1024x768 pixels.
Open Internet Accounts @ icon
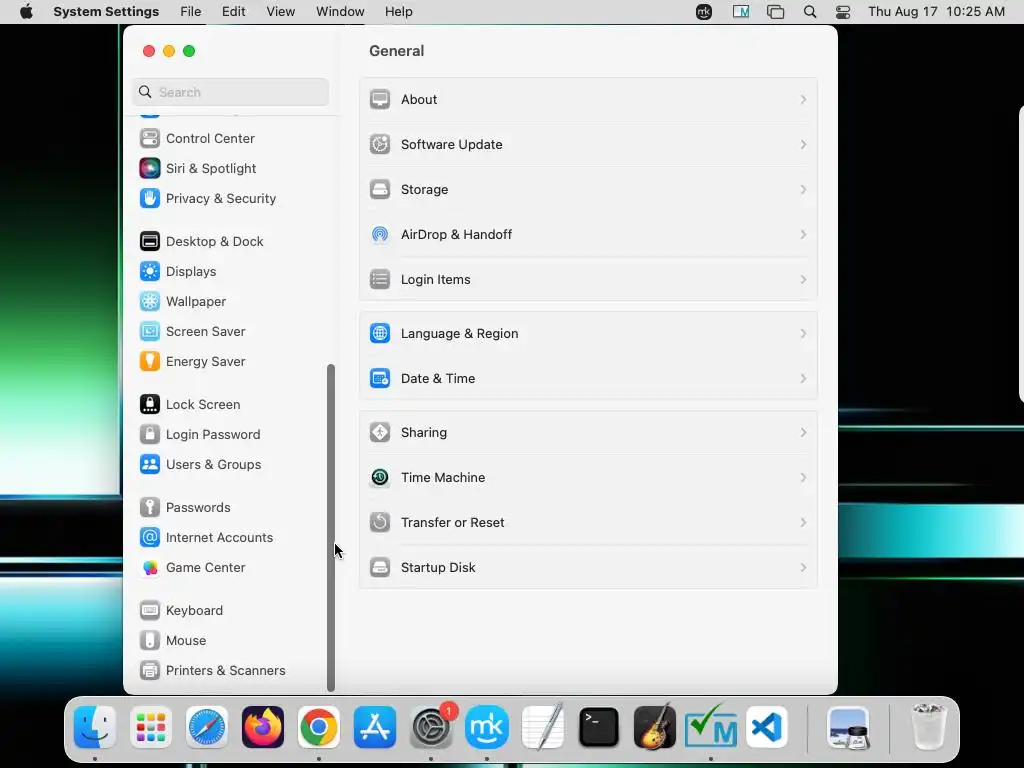tap(150, 538)
